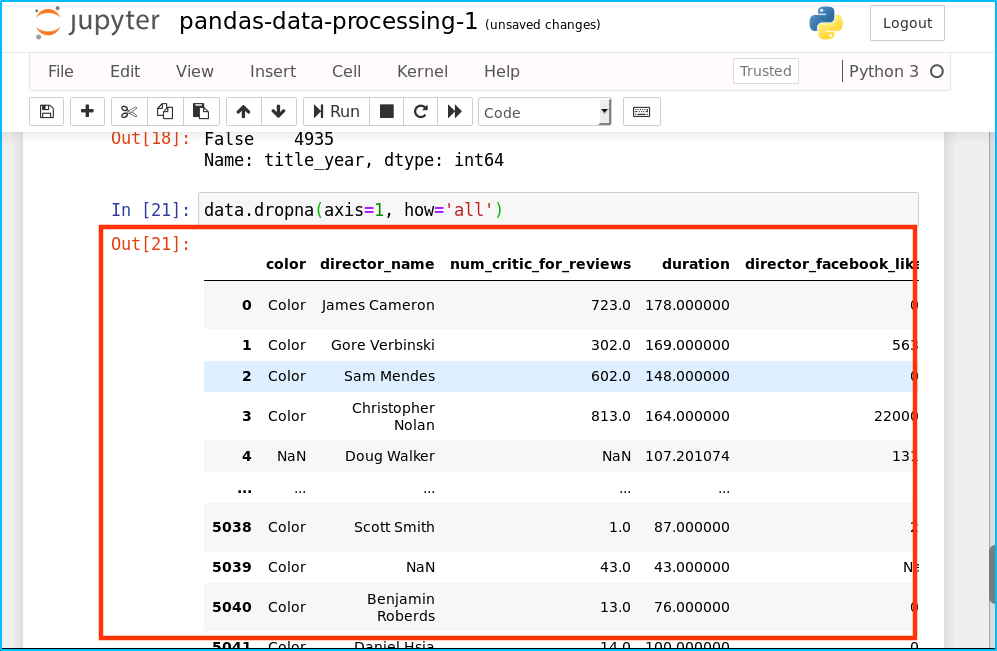
Task: Click the Out[21] output prompt
Action: pyautogui.click(x=151, y=244)
